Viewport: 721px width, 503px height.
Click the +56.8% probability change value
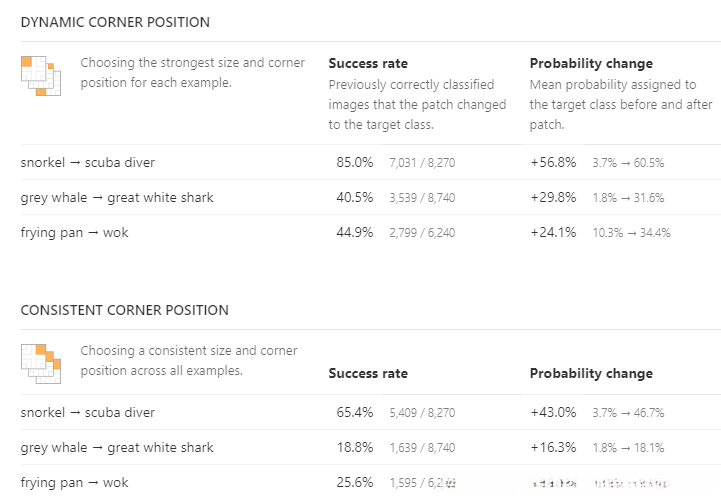(553, 162)
